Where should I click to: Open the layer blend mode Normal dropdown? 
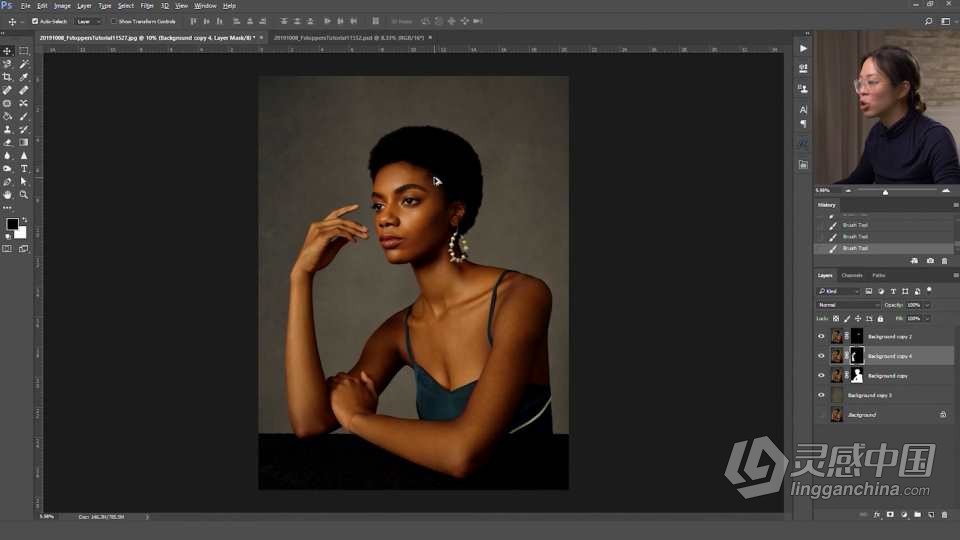(848, 305)
